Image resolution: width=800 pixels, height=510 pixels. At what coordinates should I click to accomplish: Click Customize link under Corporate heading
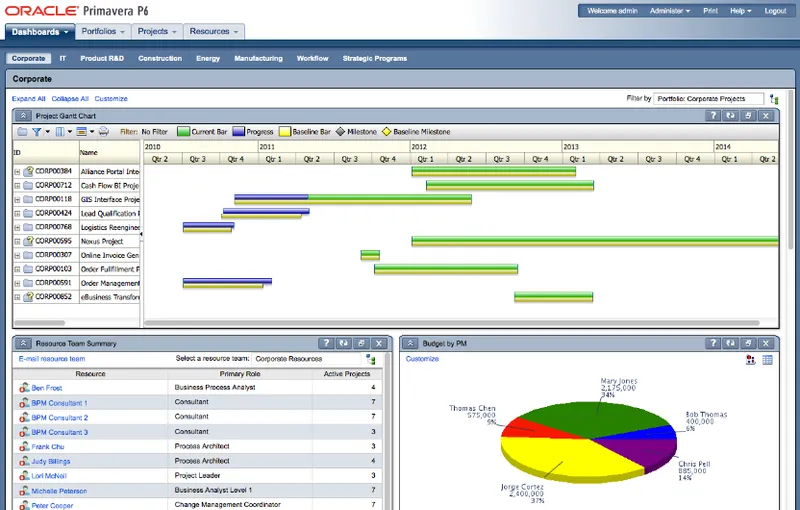pyautogui.click(x=111, y=98)
